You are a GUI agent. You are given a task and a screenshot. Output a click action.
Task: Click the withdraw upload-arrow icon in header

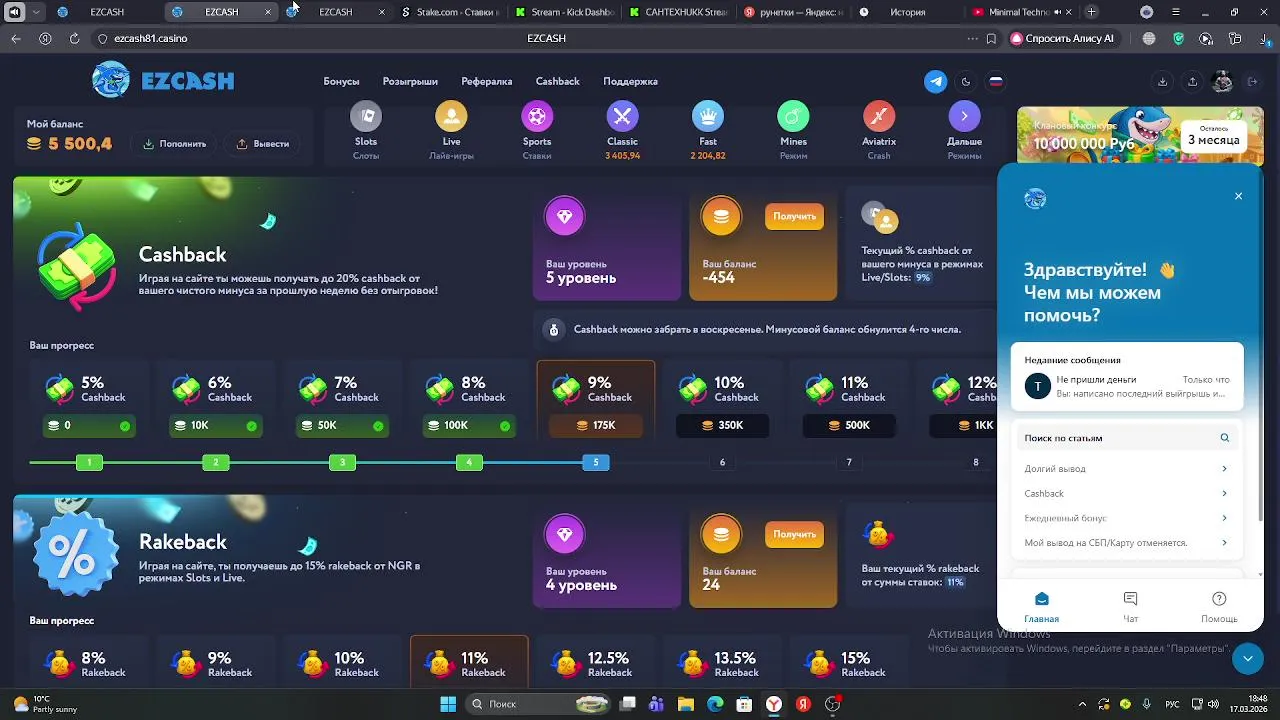tap(1192, 82)
